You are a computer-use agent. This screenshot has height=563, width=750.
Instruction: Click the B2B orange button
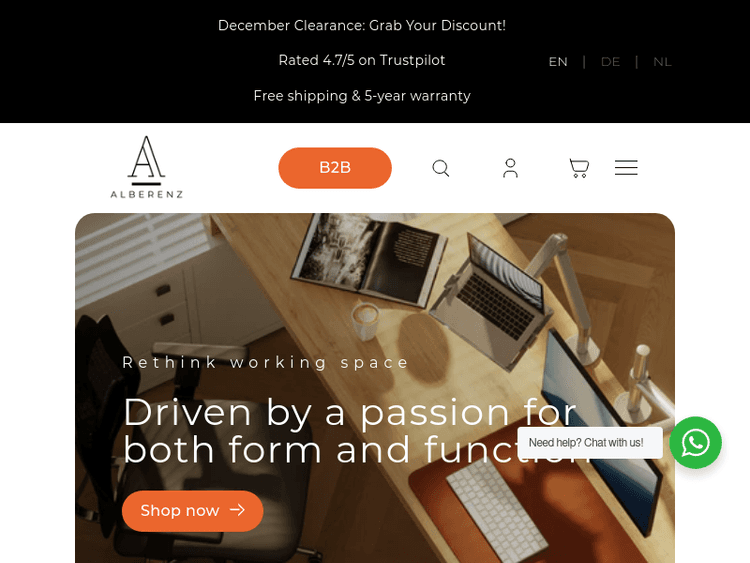(x=335, y=168)
